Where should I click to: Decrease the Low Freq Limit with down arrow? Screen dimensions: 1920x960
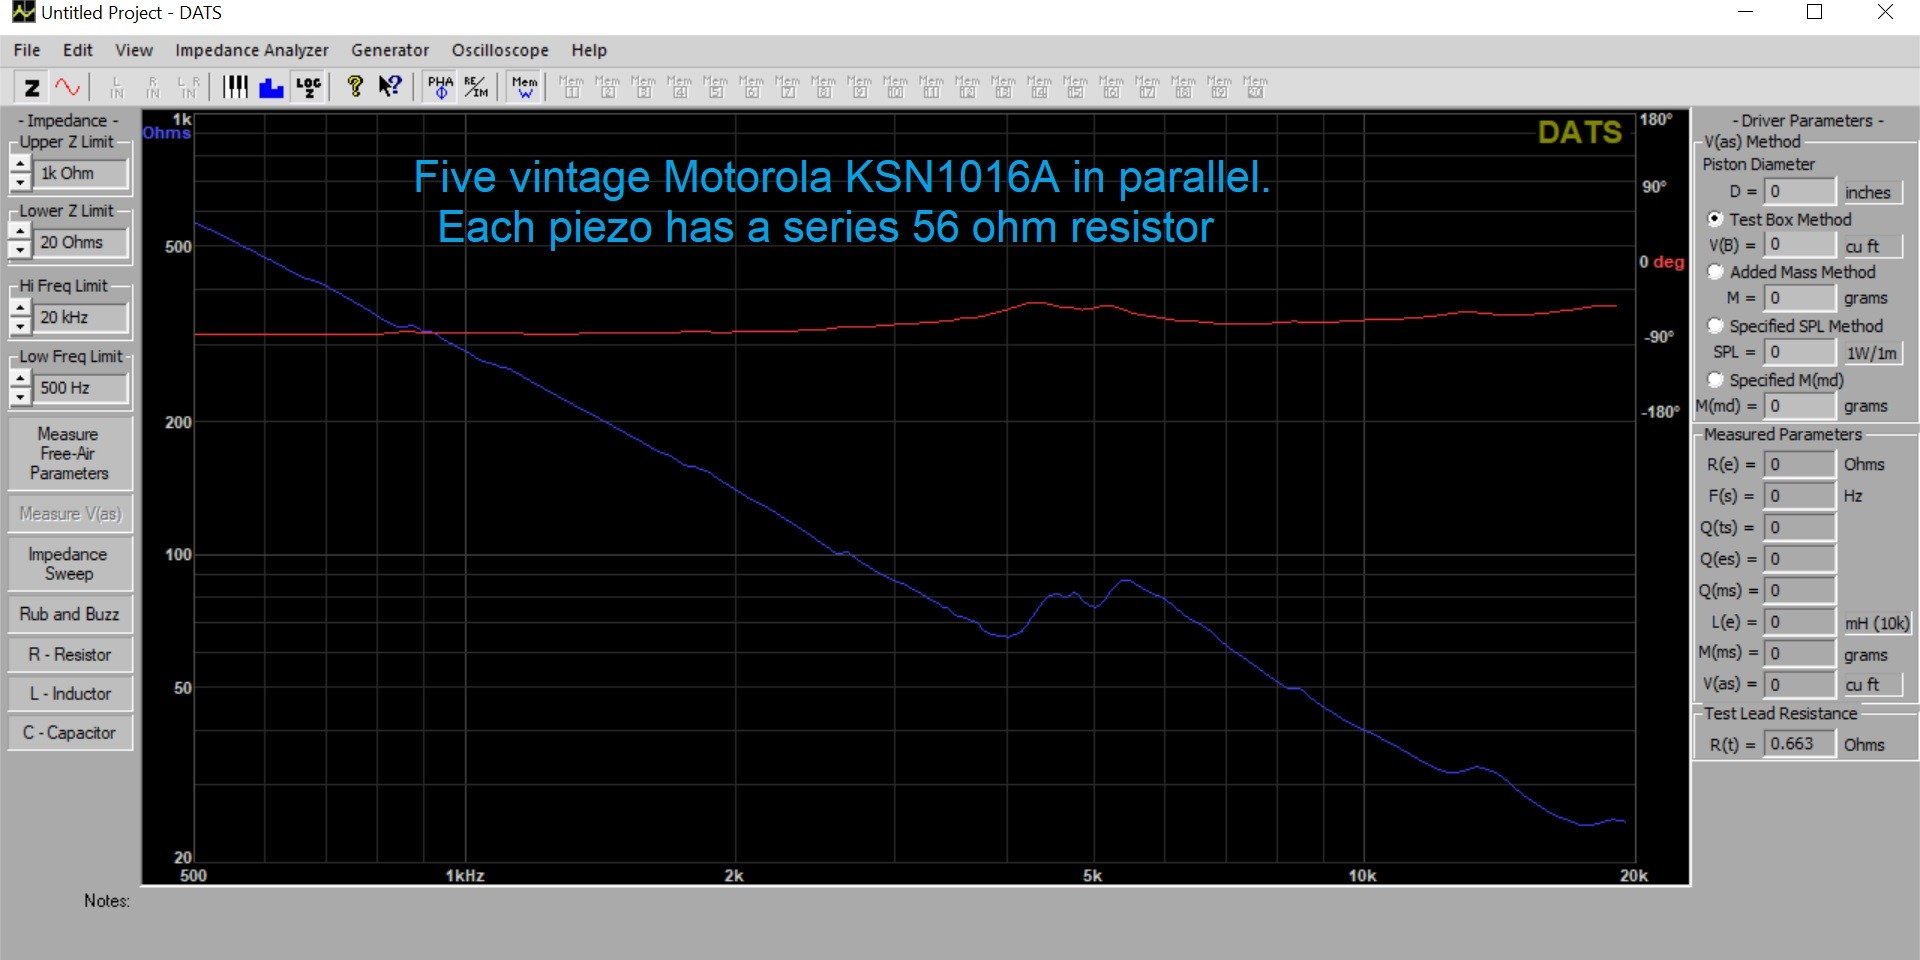coord(20,397)
